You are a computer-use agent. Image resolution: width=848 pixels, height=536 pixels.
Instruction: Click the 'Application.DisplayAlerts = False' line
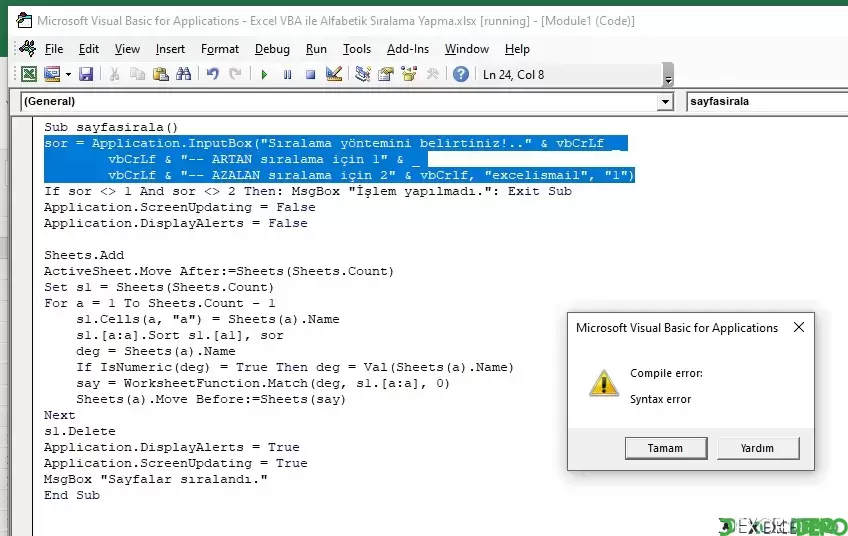pos(176,223)
